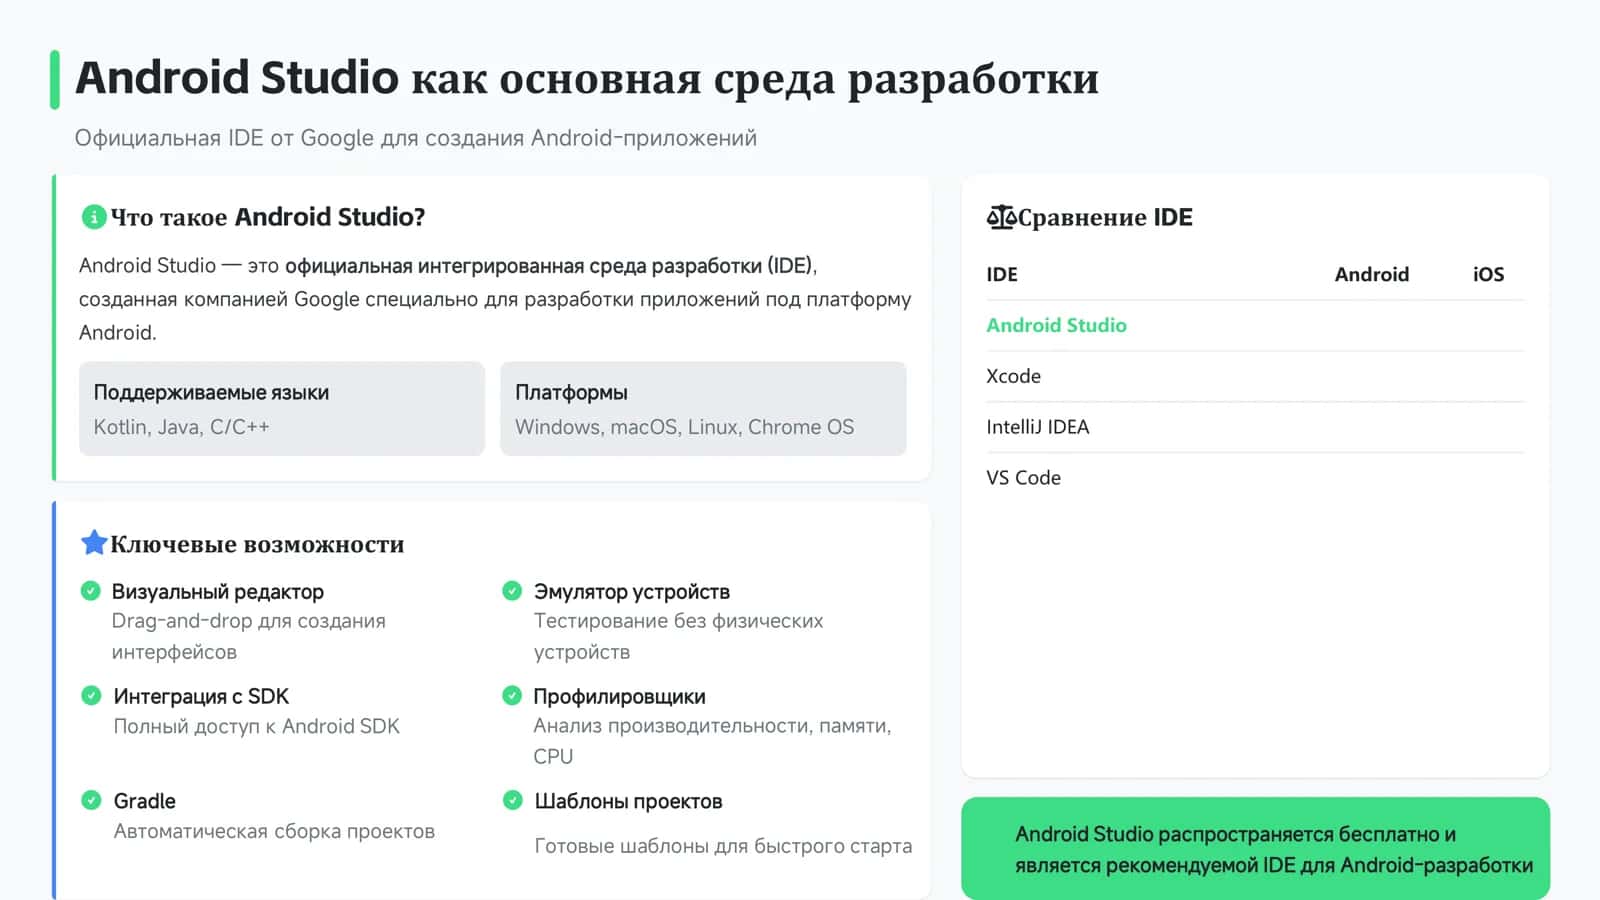Click the green checkmark next to 'Gradle'
This screenshot has width=1600, height=900.
coord(91,800)
